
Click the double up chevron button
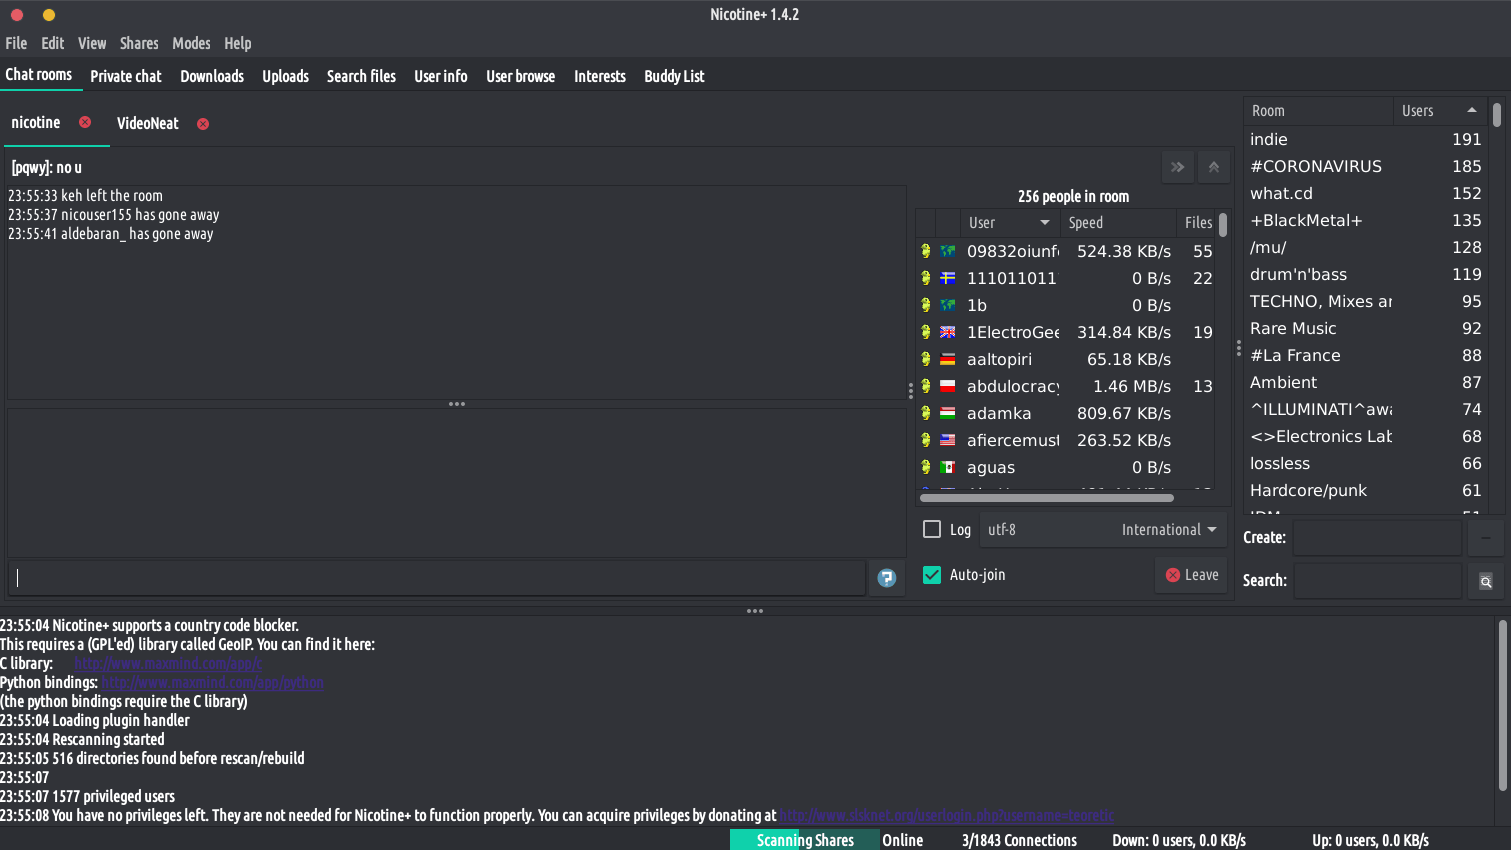[x=1214, y=167]
